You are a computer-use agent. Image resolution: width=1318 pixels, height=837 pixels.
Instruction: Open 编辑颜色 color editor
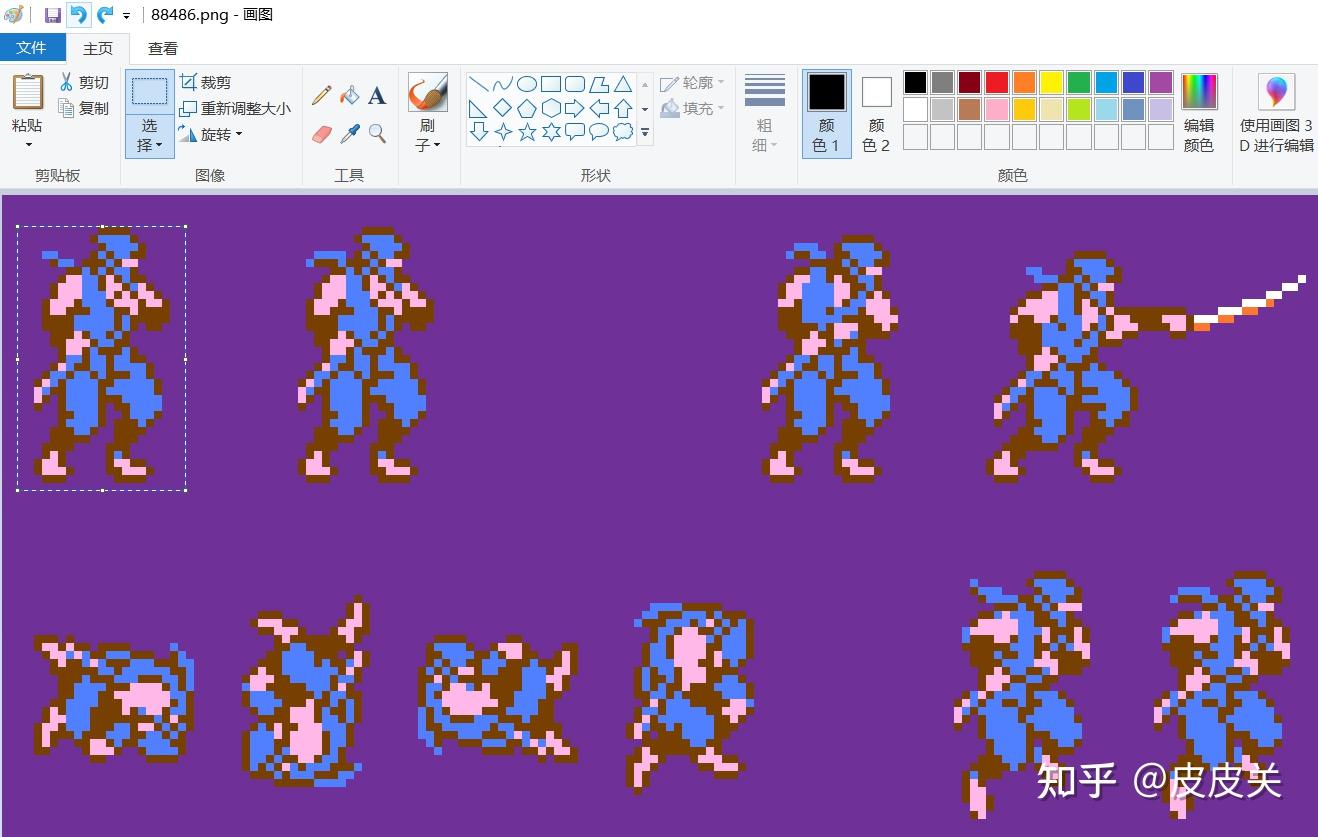point(1199,113)
